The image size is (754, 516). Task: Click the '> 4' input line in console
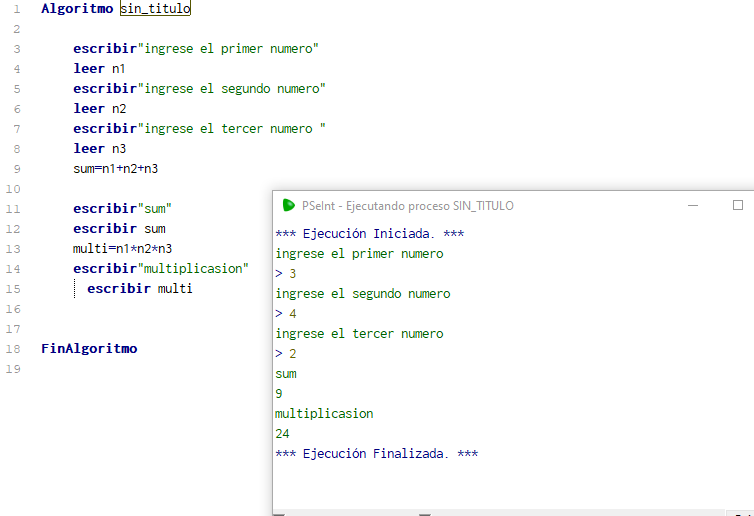(x=286, y=314)
